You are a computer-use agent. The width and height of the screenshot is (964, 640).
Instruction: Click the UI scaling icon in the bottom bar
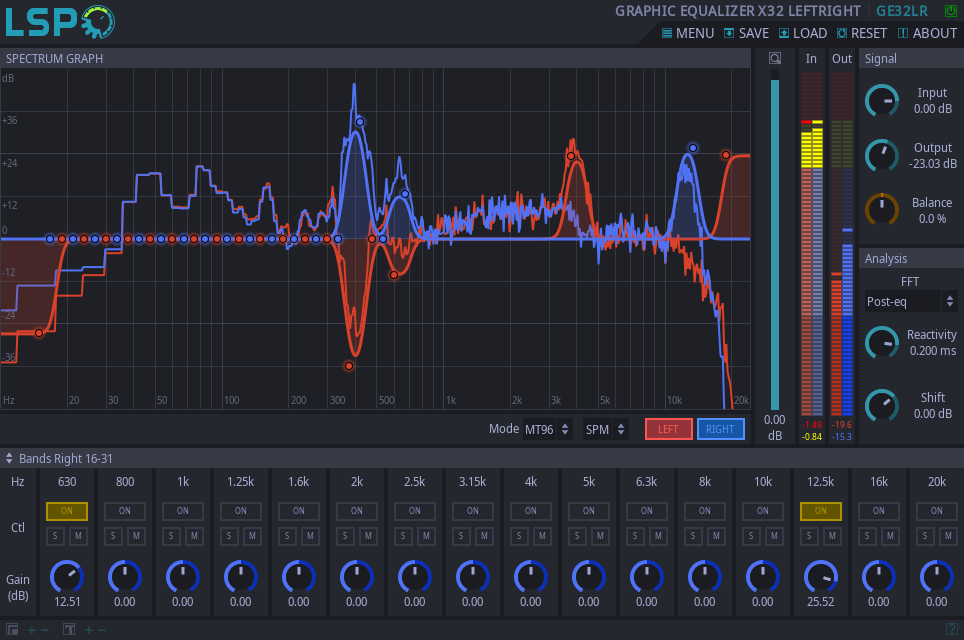click(x=12, y=630)
